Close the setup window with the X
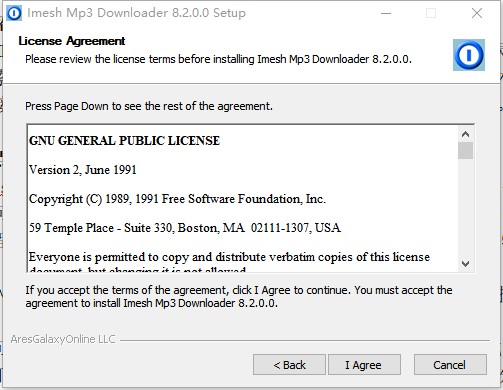The image size is (503, 390). point(477,13)
